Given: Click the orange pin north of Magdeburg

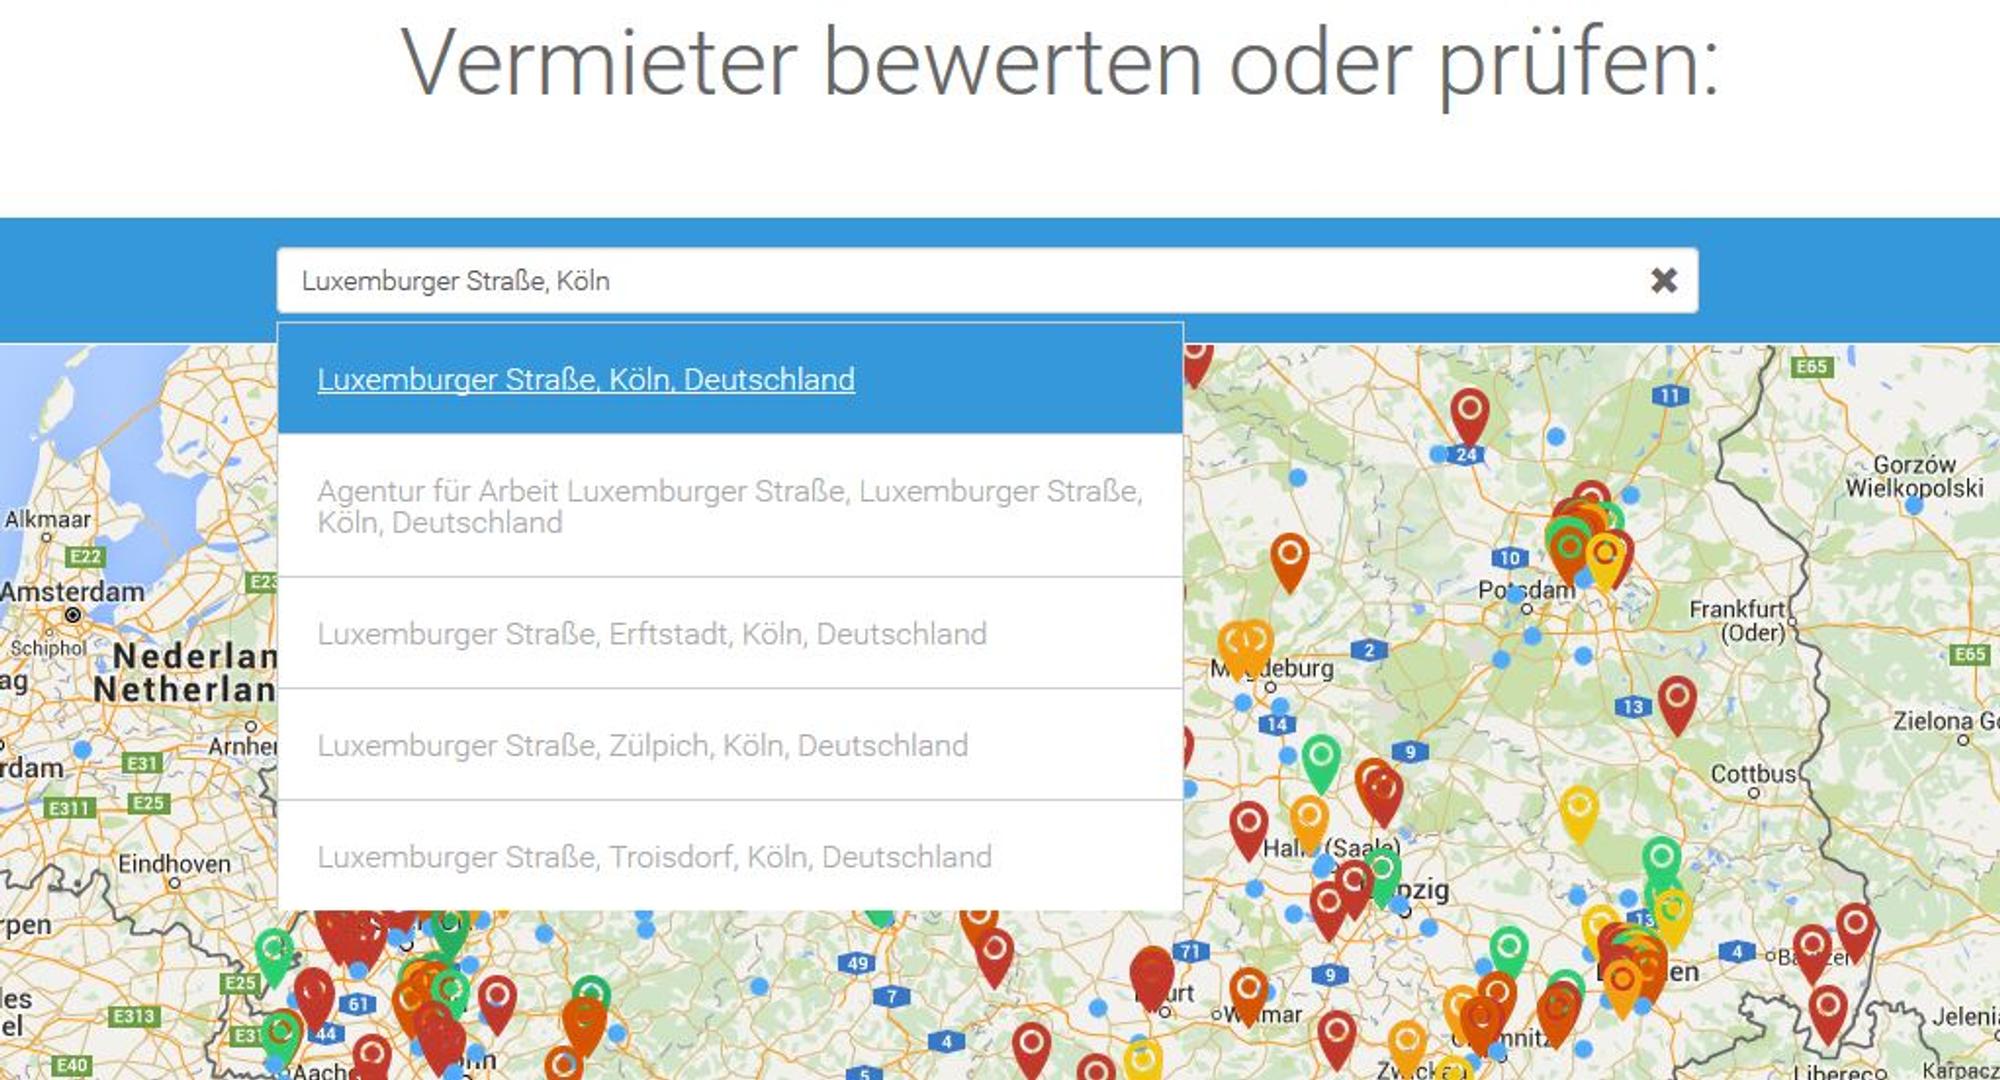Looking at the screenshot, I should click(x=1289, y=561).
